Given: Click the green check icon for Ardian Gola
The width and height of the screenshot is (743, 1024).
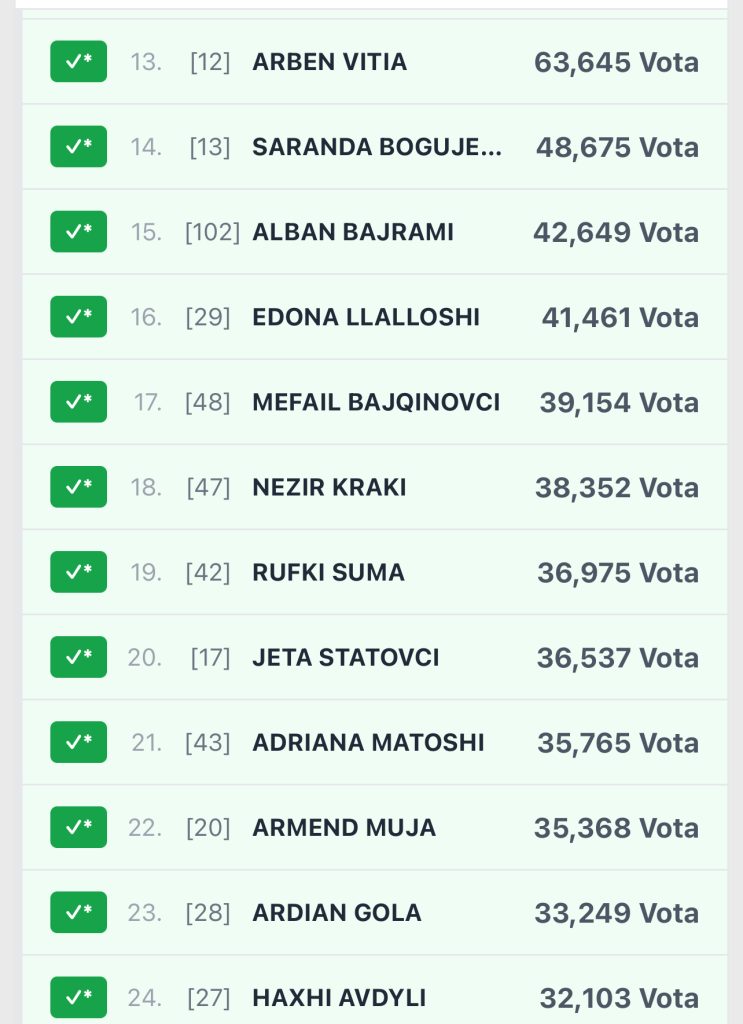Looking at the screenshot, I should [x=78, y=912].
